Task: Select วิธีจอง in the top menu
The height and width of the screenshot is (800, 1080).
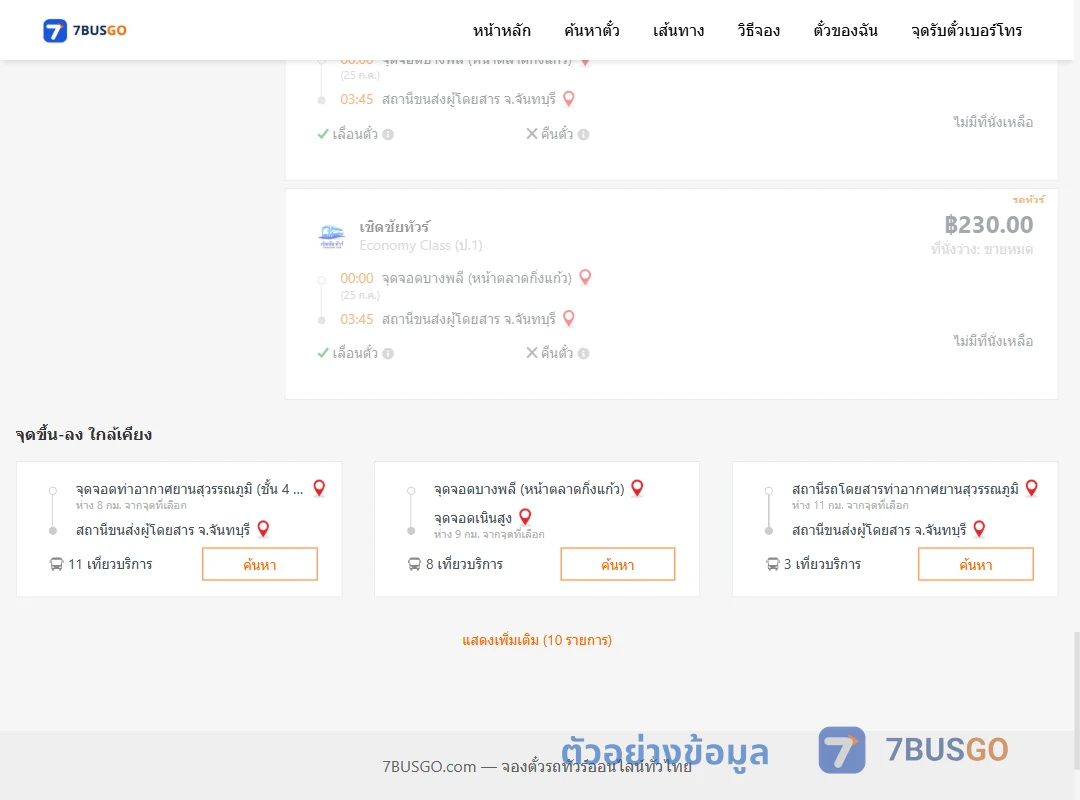Action: 758,30
